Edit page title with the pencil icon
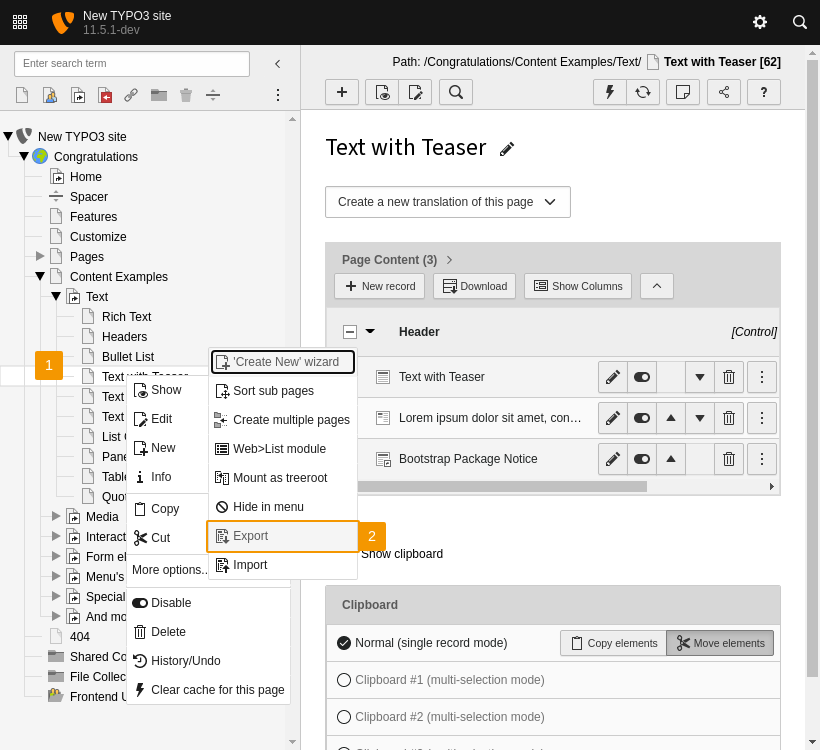Image resolution: width=820 pixels, height=750 pixels. [x=507, y=148]
